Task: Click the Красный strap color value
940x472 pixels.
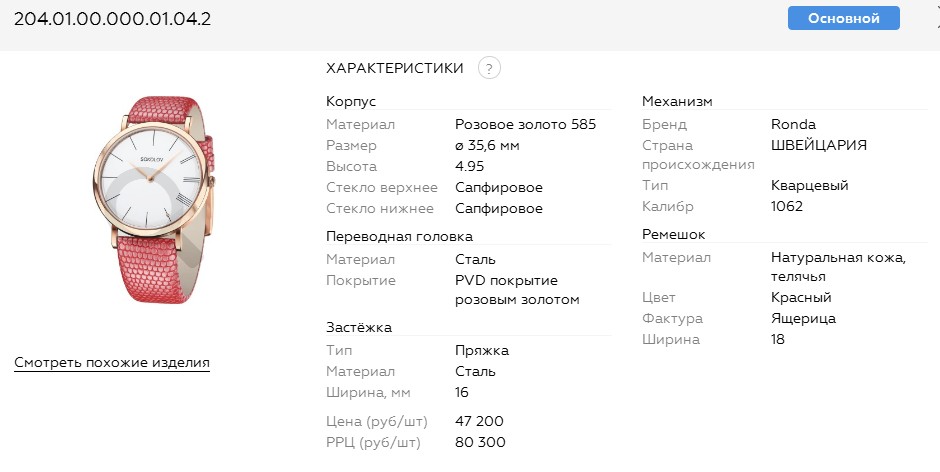Action: [801, 298]
